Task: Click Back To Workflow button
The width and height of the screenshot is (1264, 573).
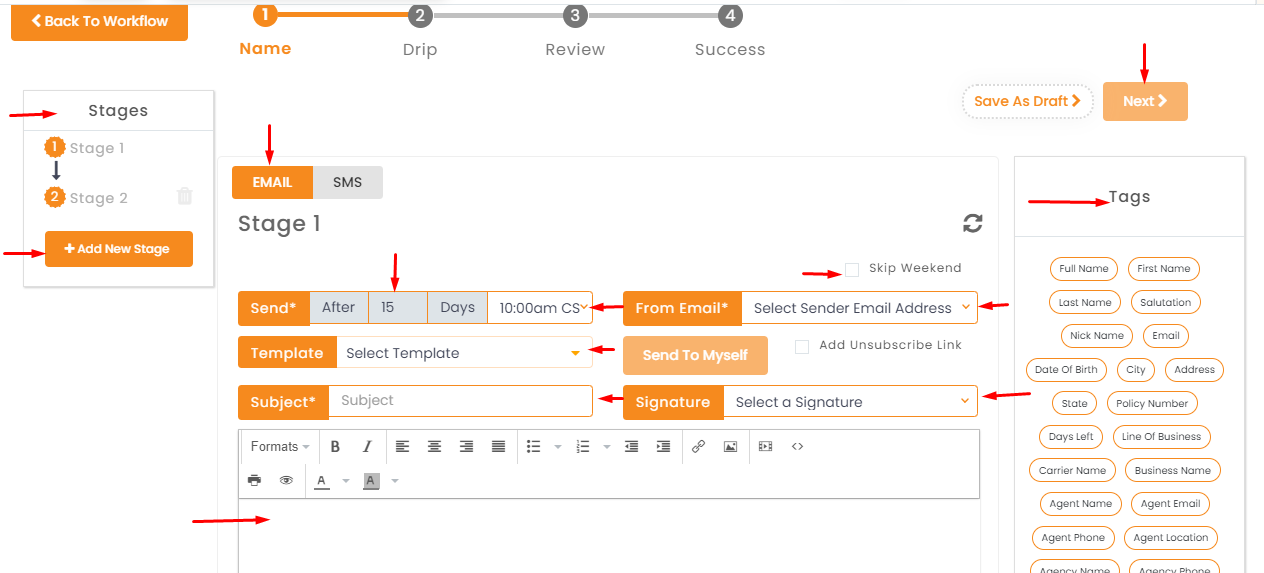Action: coord(99,21)
